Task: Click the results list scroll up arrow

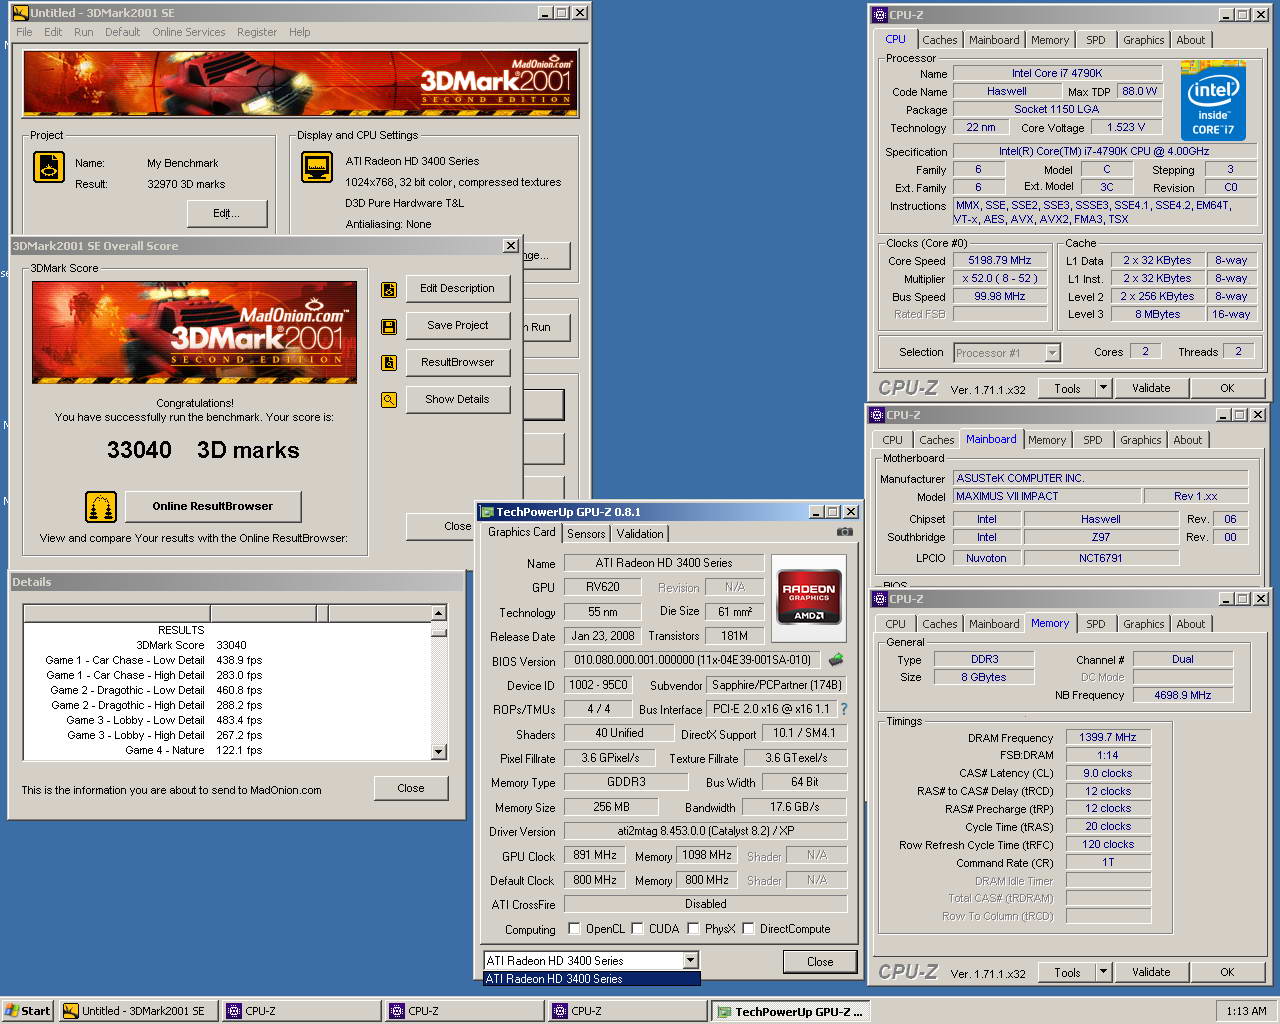Action: tap(438, 612)
